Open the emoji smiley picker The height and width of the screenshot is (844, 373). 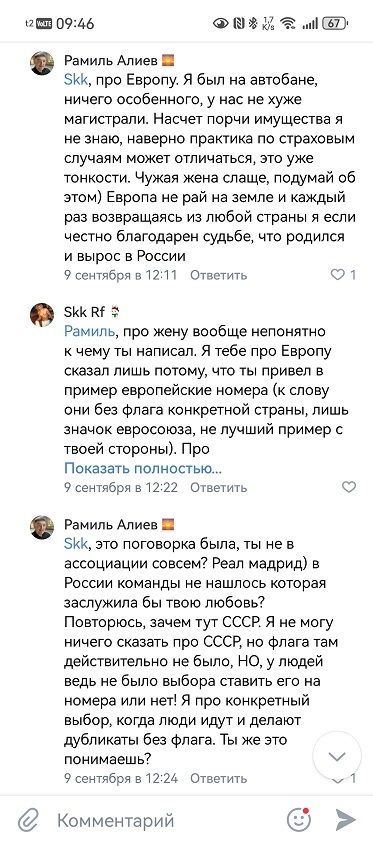coord(299,820)
